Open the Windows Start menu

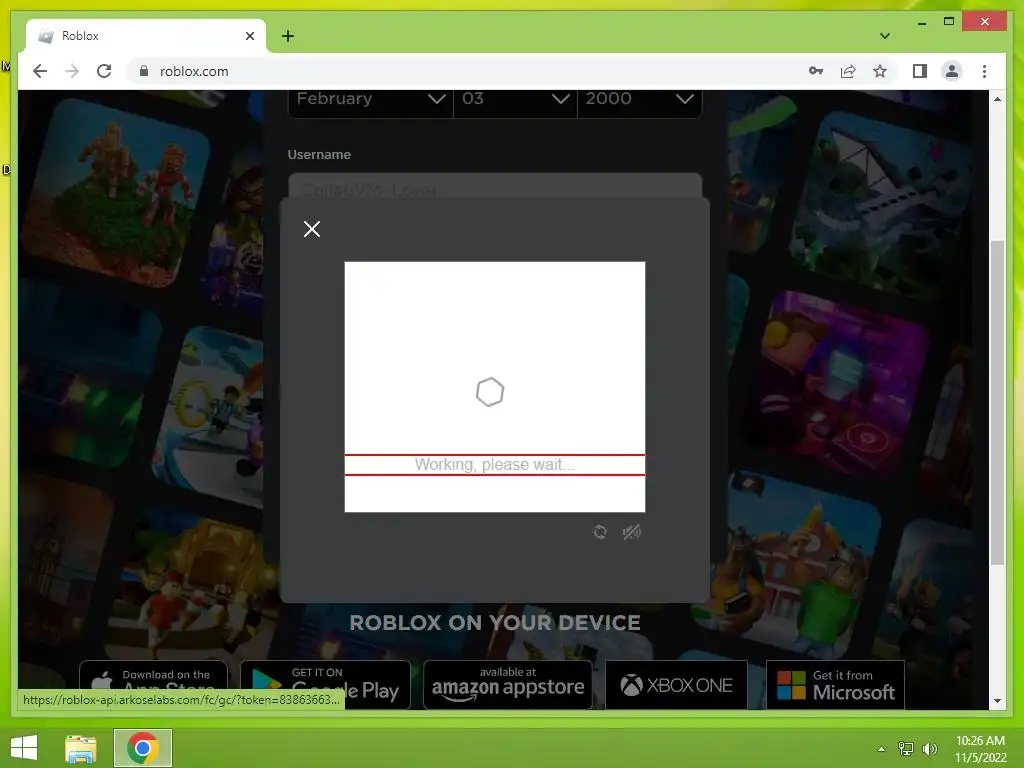24,748
